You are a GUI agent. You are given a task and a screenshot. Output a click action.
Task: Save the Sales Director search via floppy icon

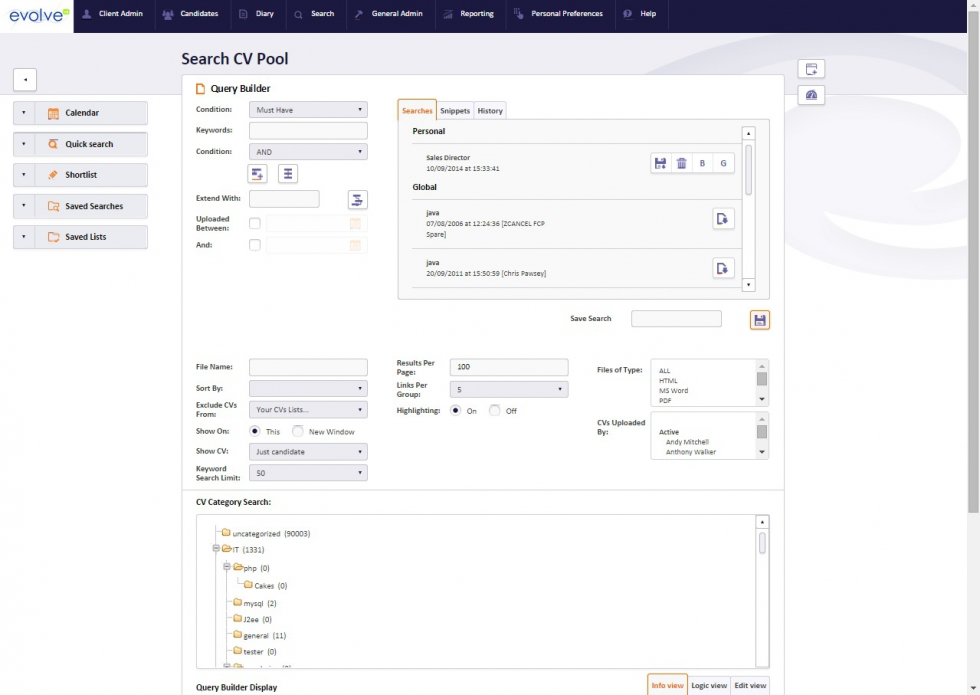tap(661, 162)
